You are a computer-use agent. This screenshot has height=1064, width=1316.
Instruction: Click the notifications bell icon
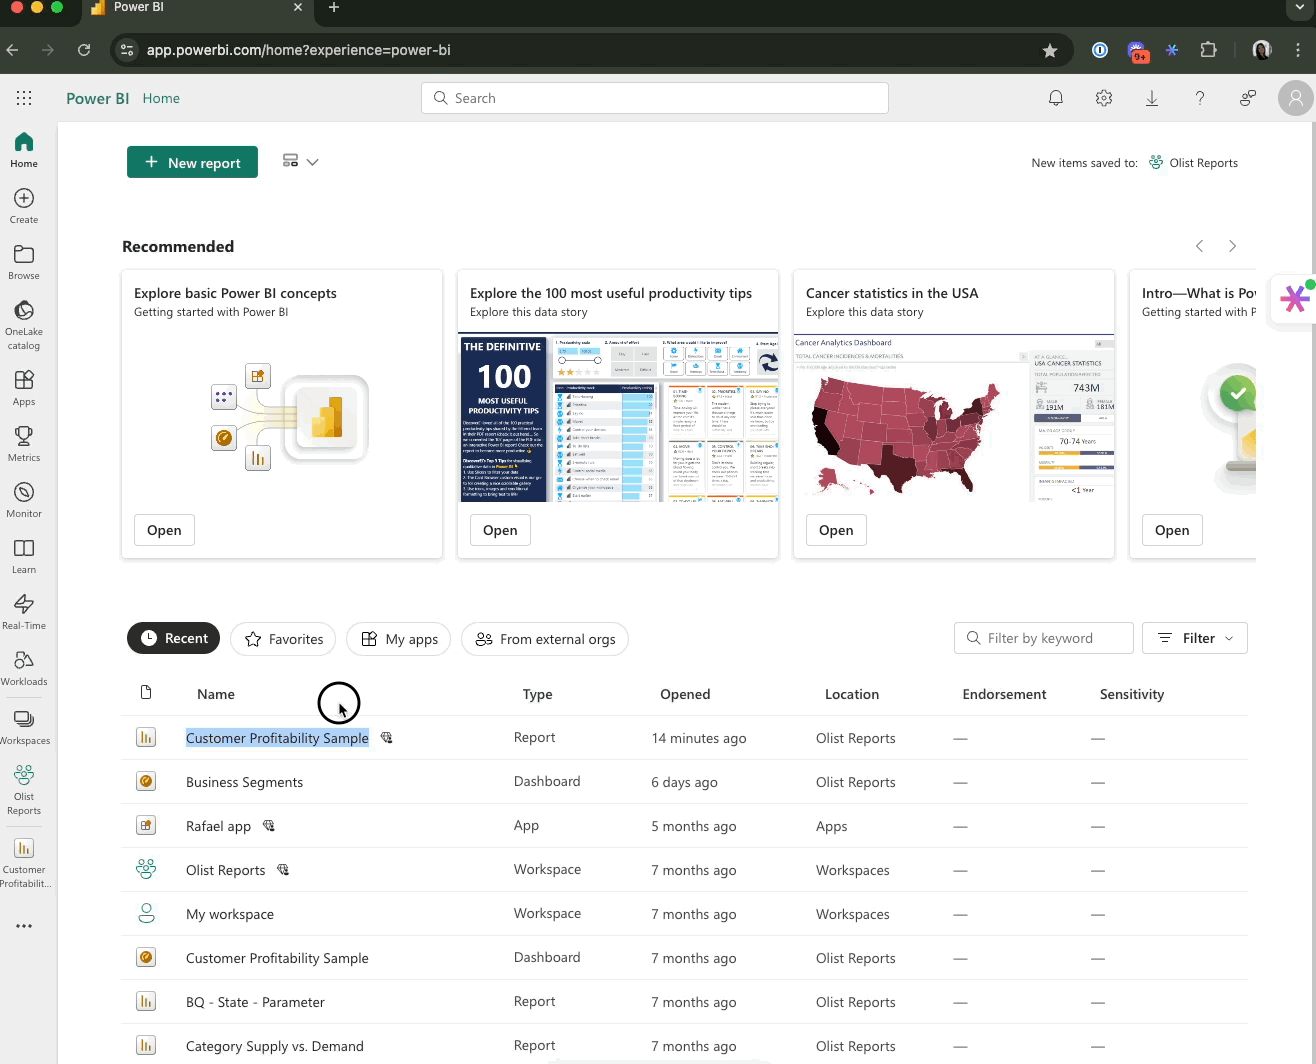click(1055, 98)
